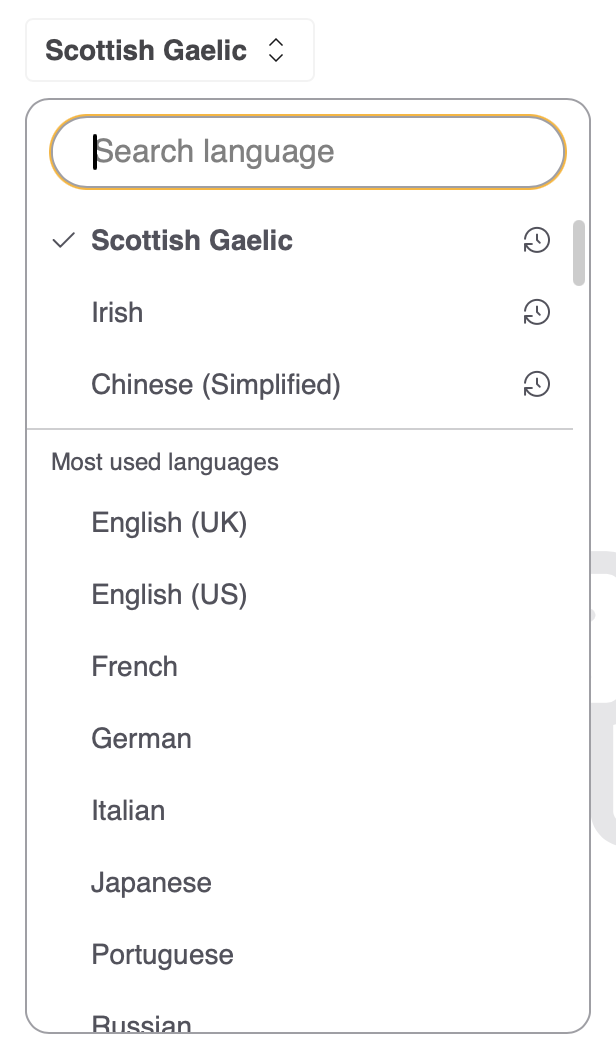
Task: Focus the Search language field
Action: click(308, 152)
